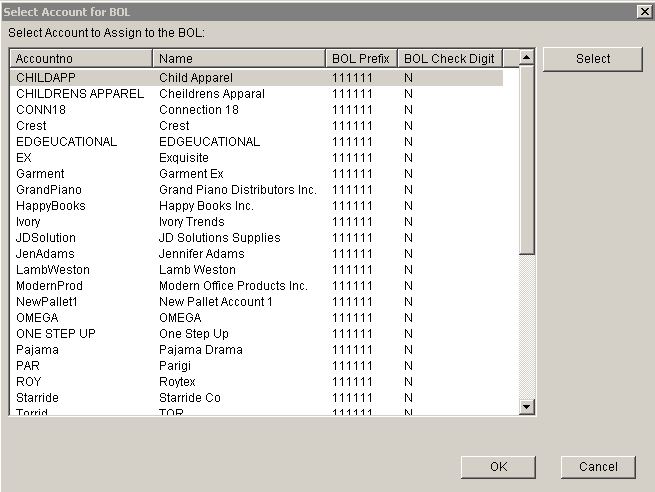
Task: Click the name Connection 18
Action: (x=199, y=110)
